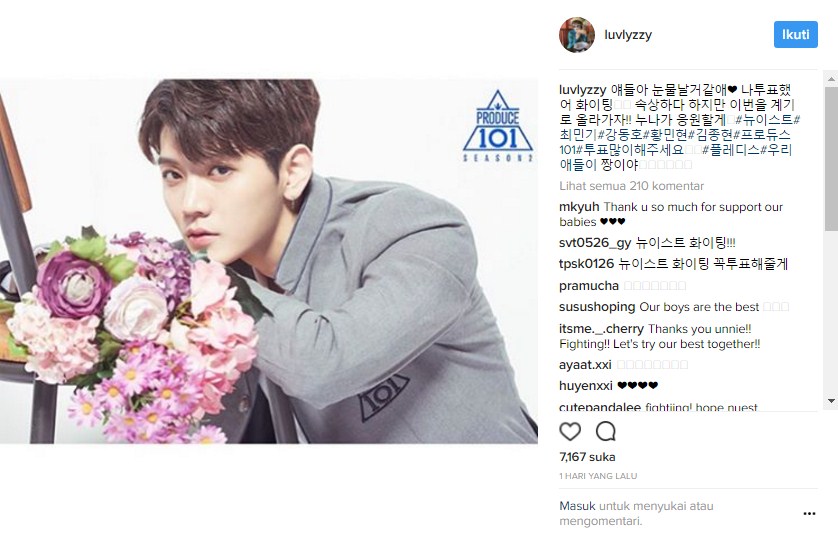Screen dimensions: 838x537
Task: Open commenter tpsk0126's profile
Action: tap(586, 263)
